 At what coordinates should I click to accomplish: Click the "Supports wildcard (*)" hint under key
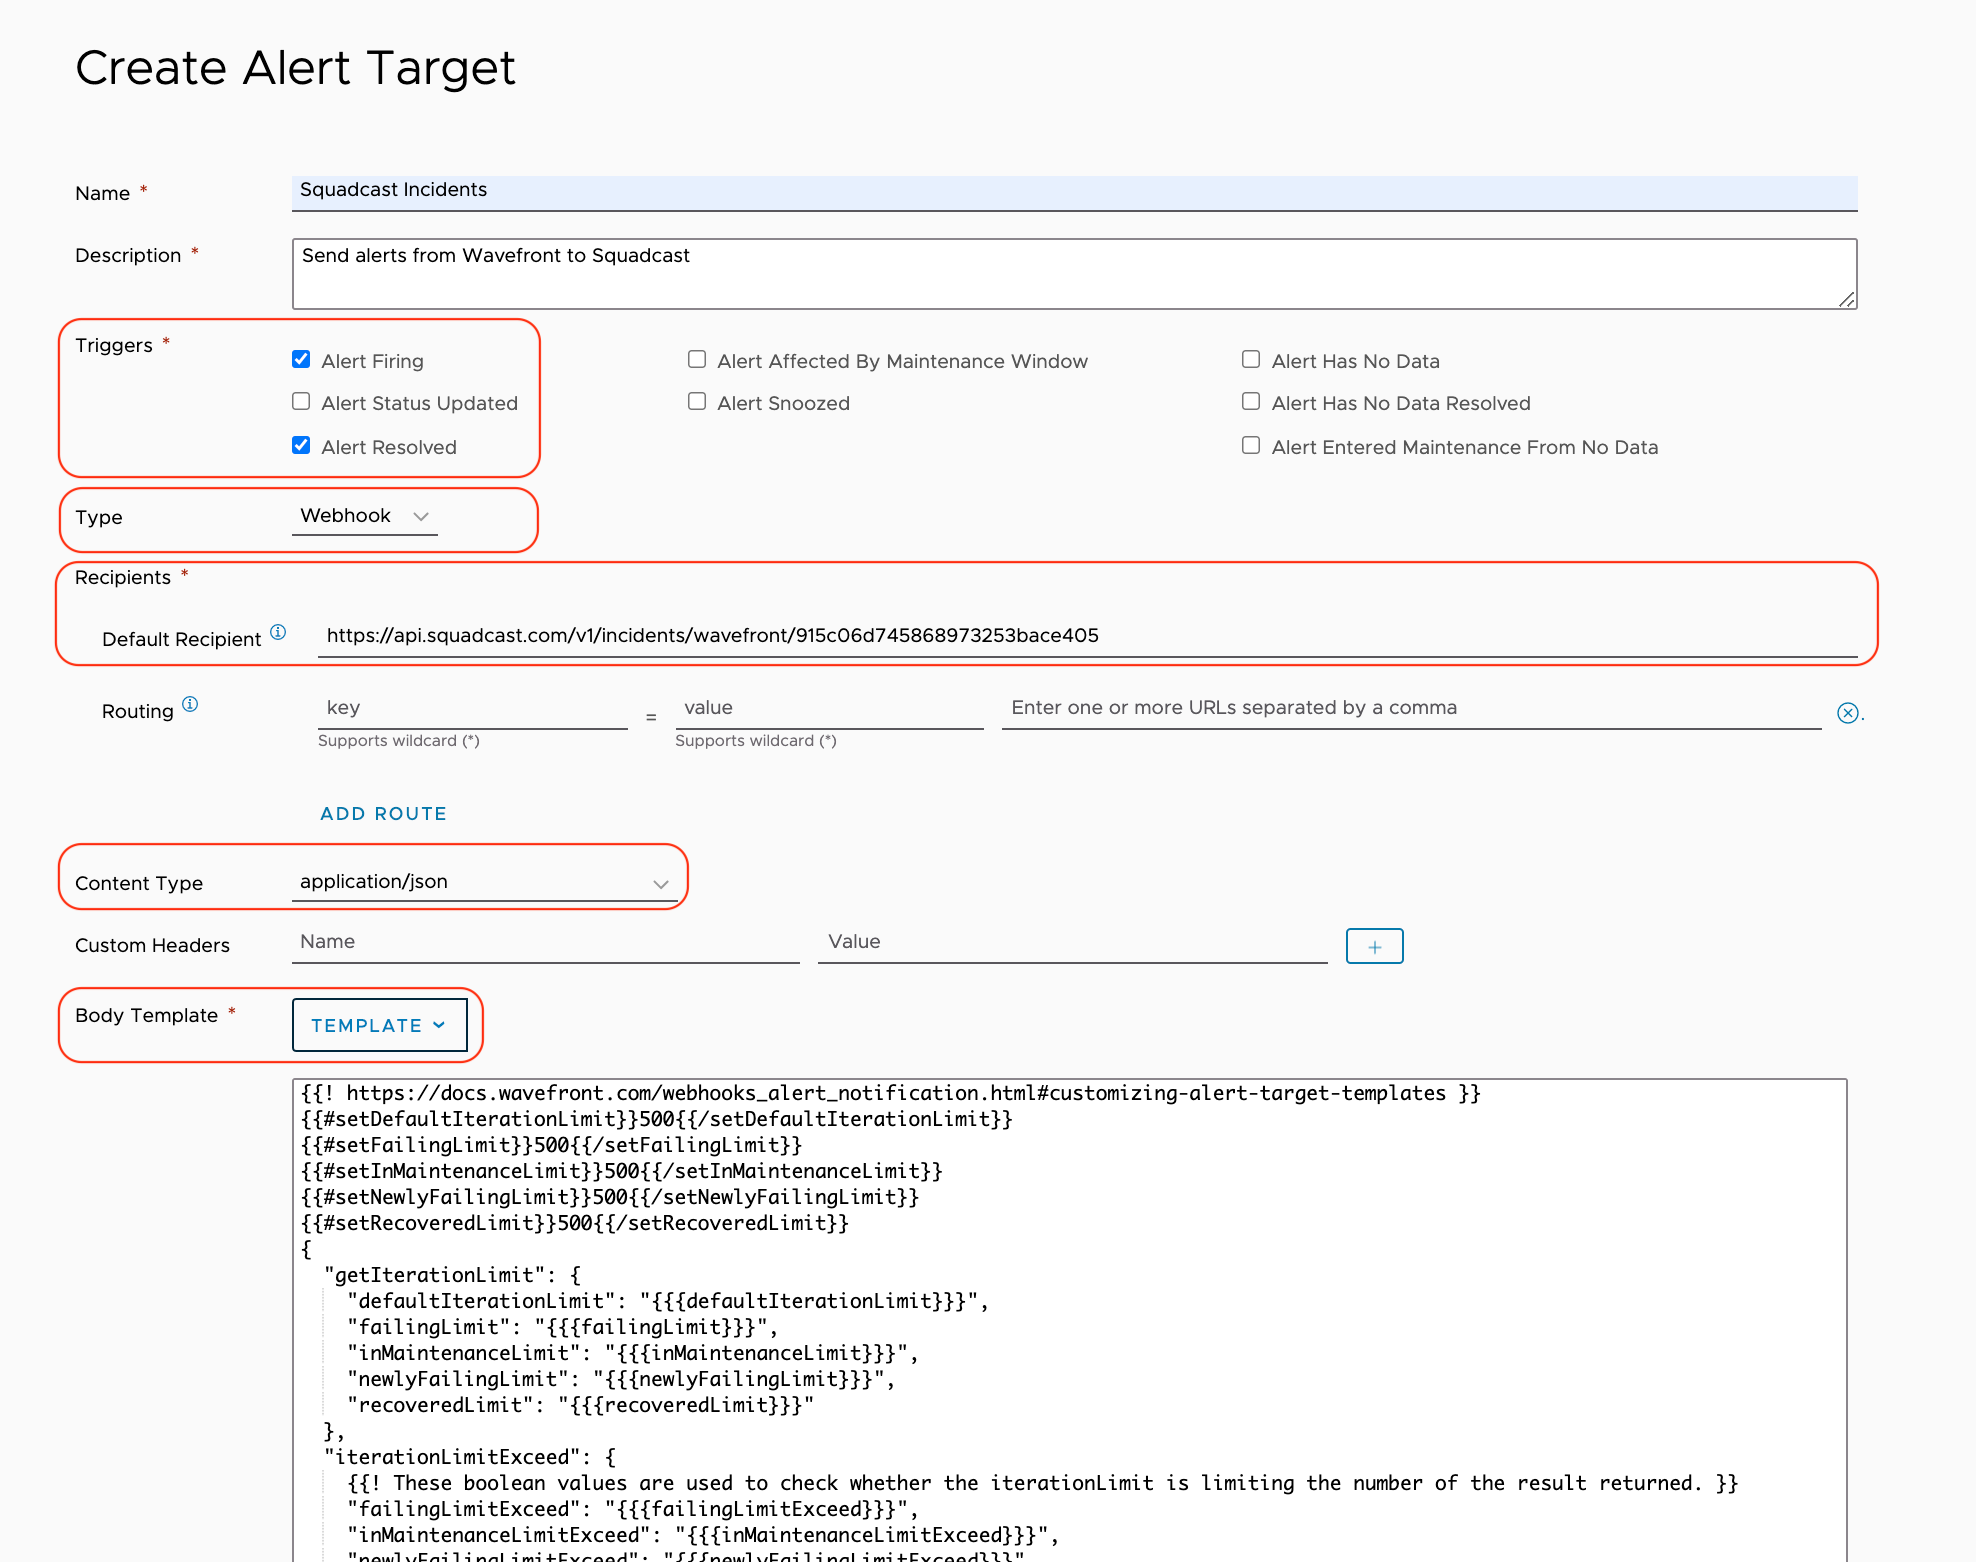[x=399, y=741]
